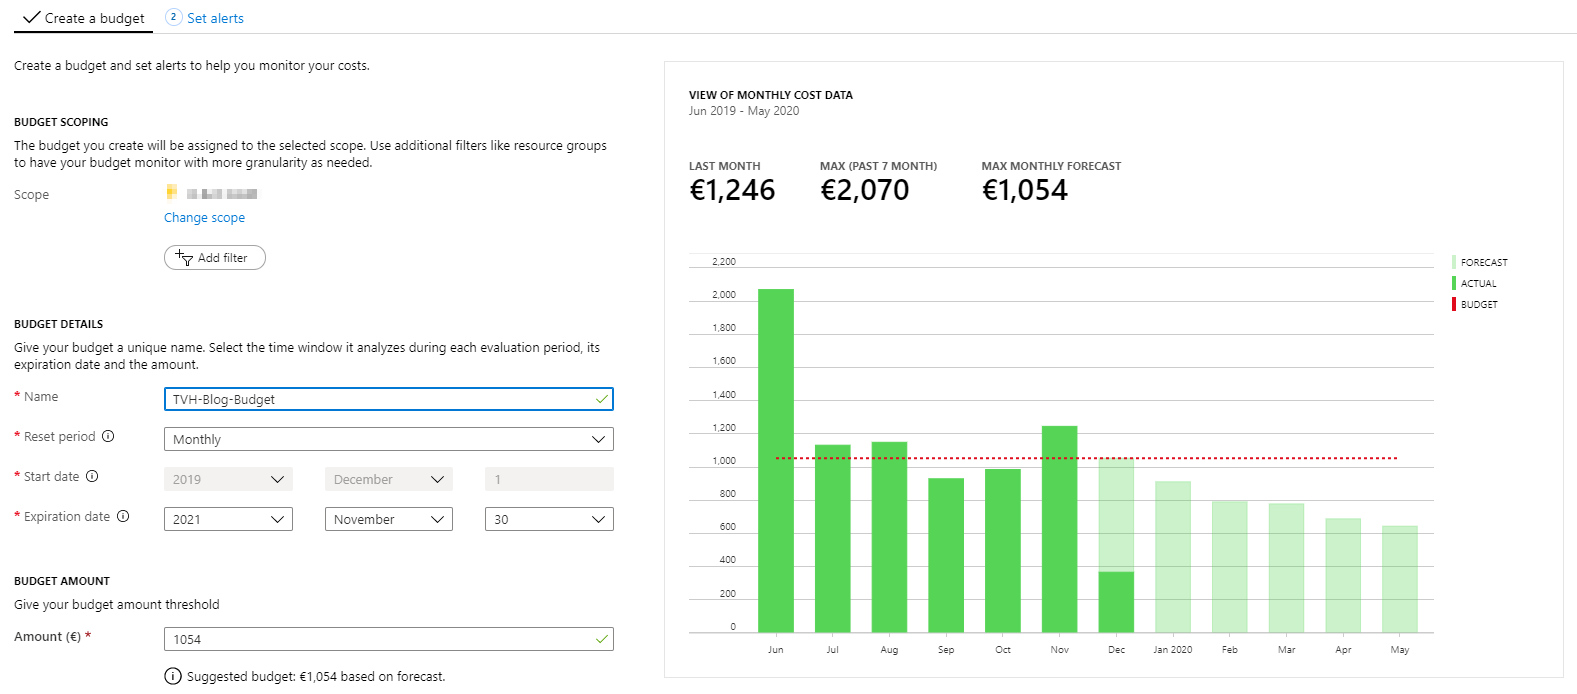
Task: Open the expiration day 30 dropdown
Action: tap(549, 519)
